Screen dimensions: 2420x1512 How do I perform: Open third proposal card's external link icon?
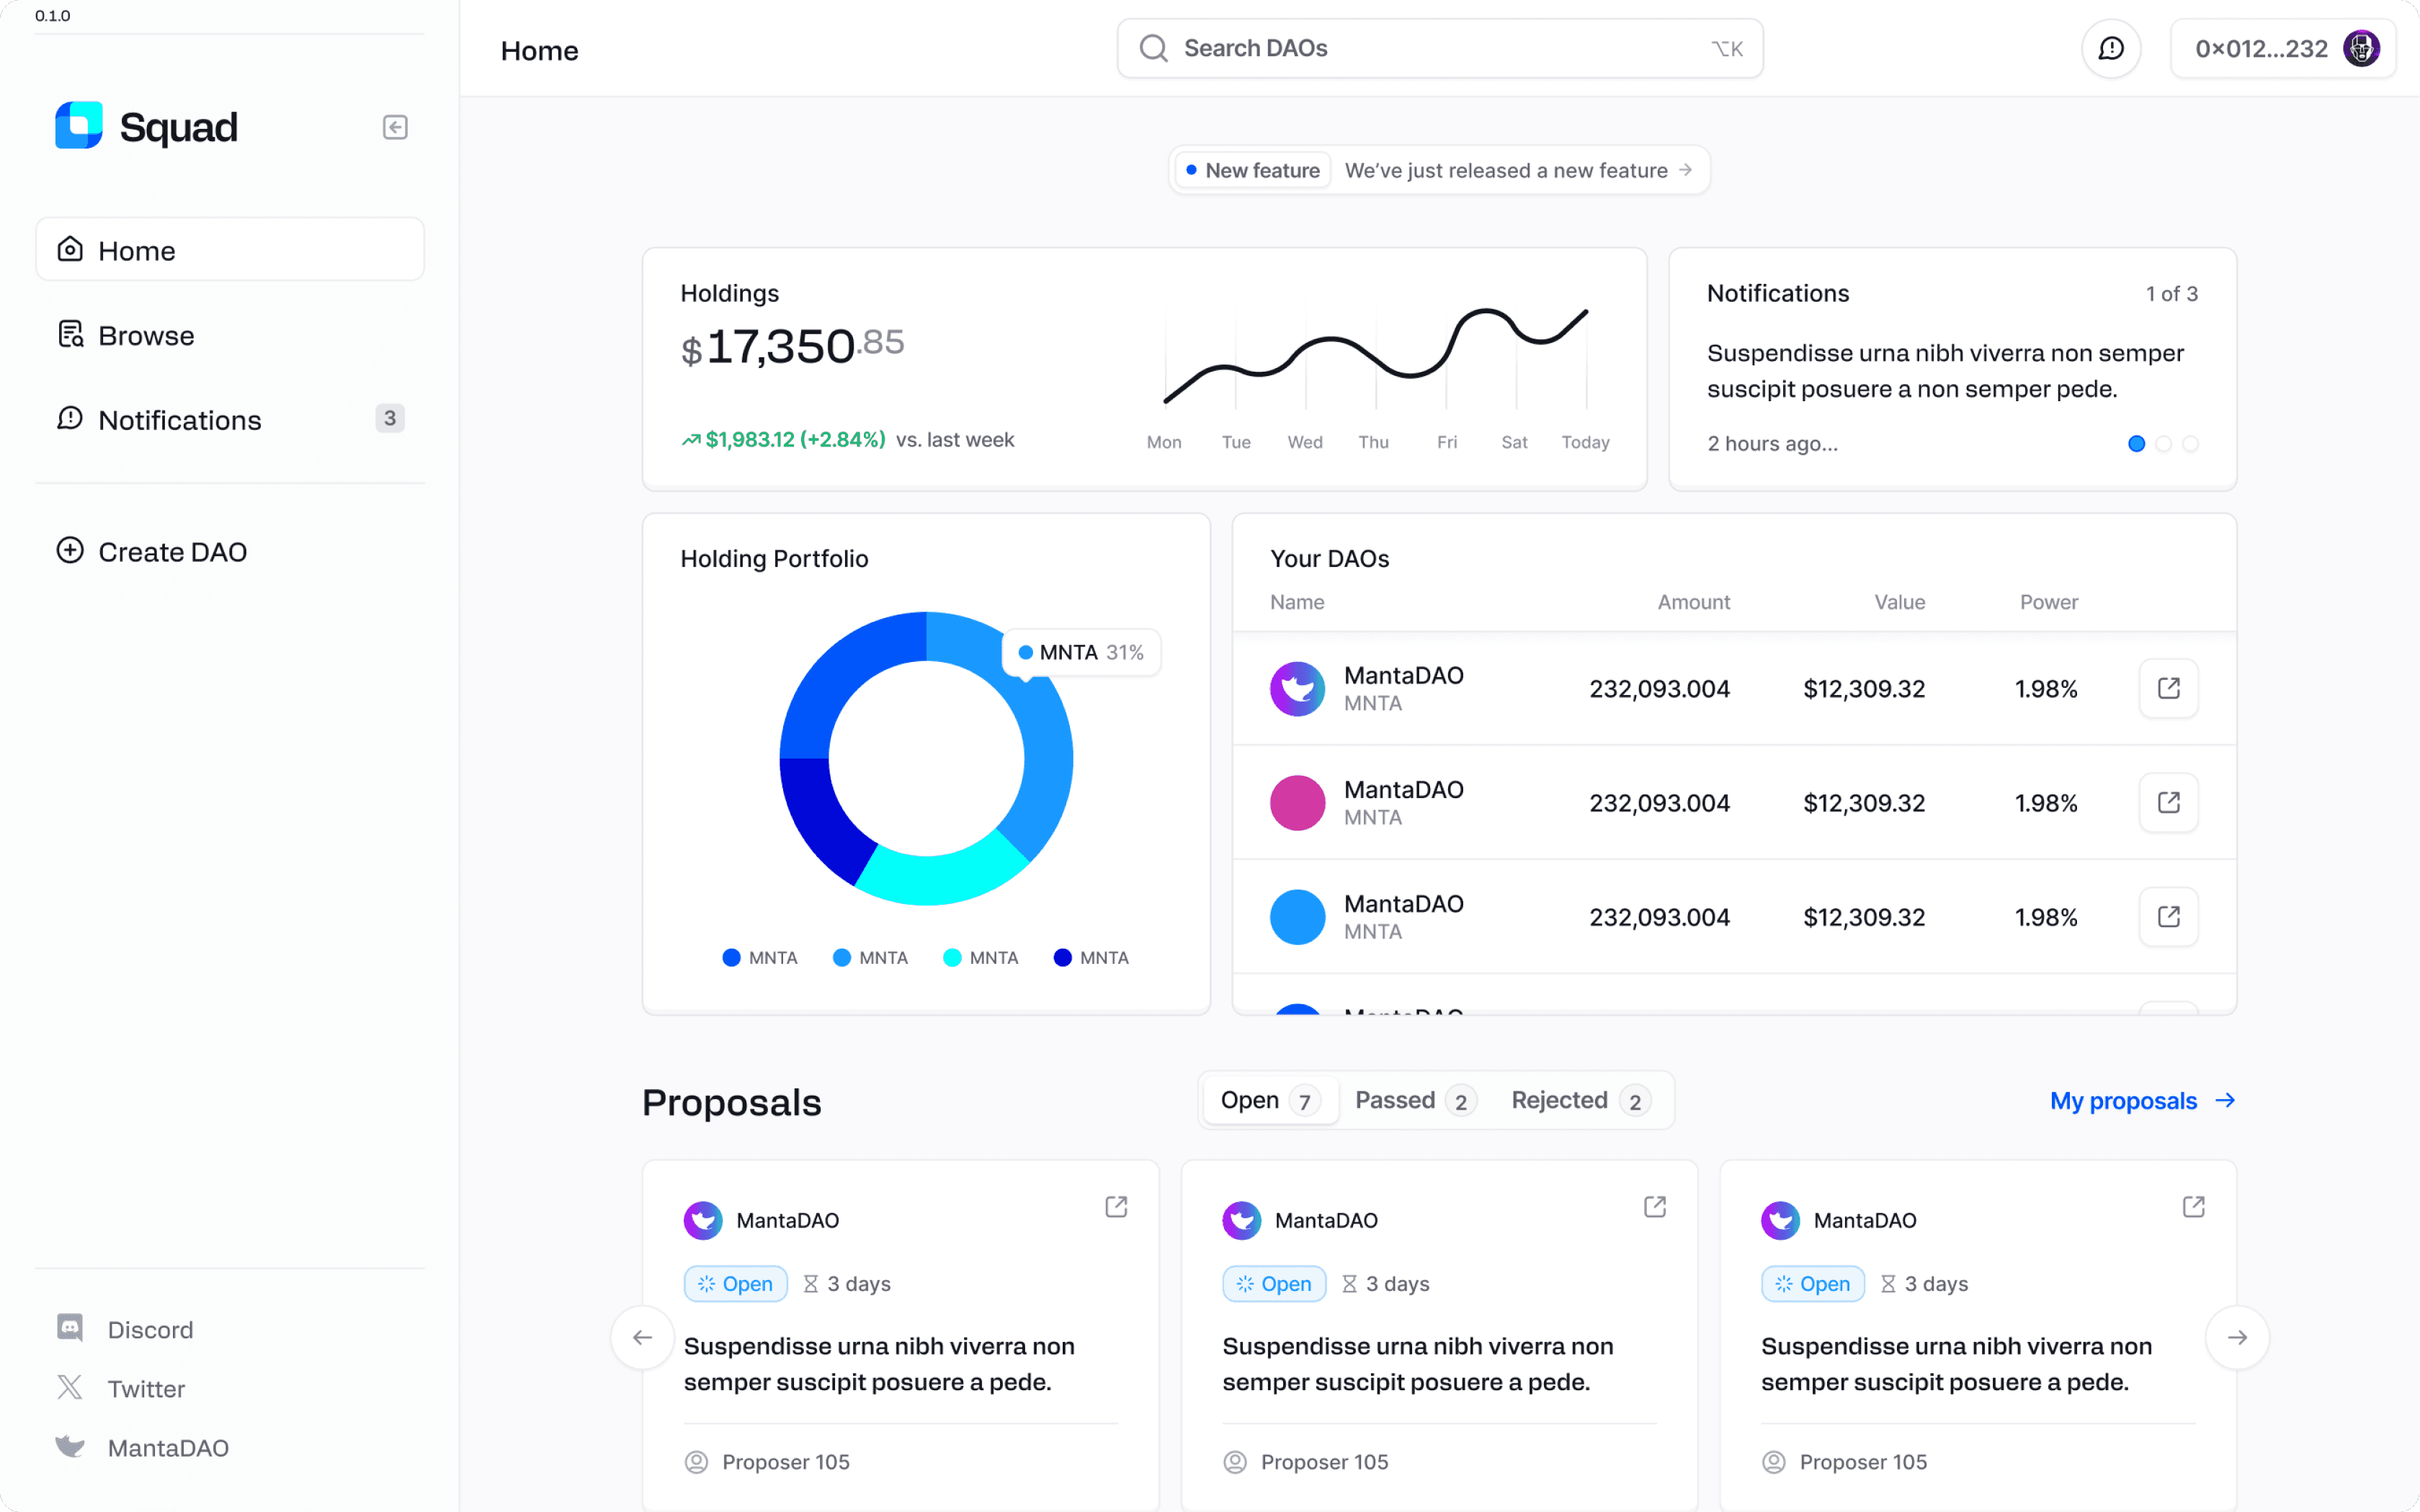(2193, 1207)
